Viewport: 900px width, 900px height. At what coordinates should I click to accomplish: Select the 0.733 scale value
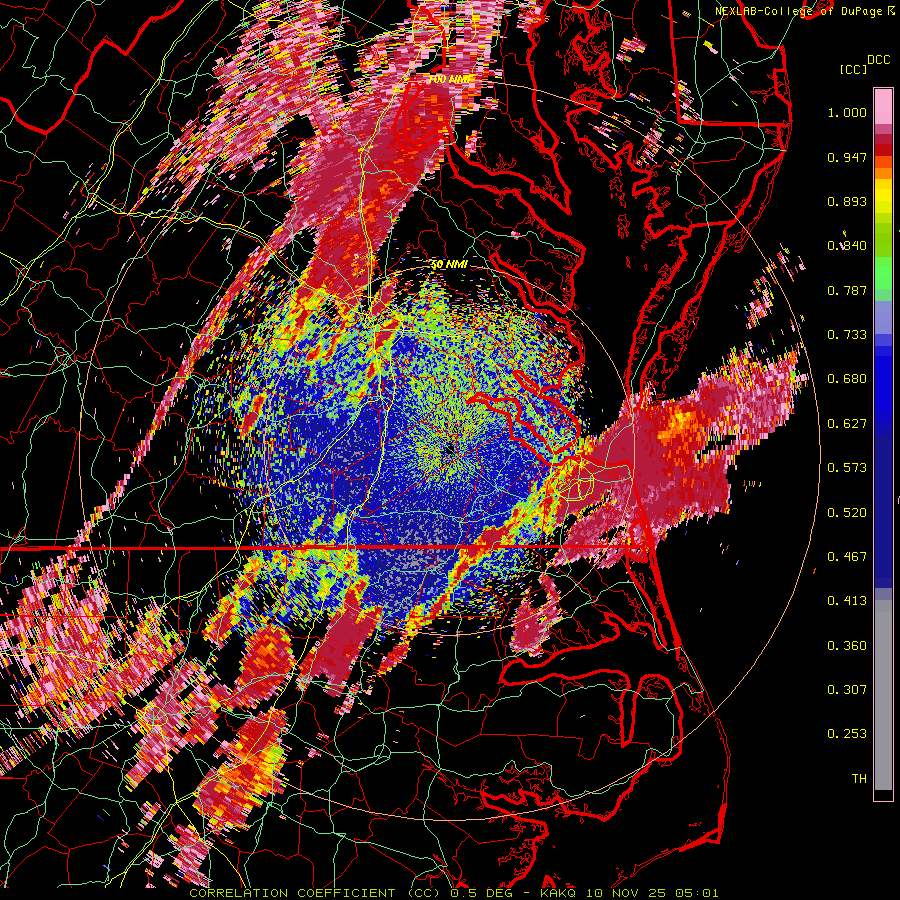[x=847, y=335]
